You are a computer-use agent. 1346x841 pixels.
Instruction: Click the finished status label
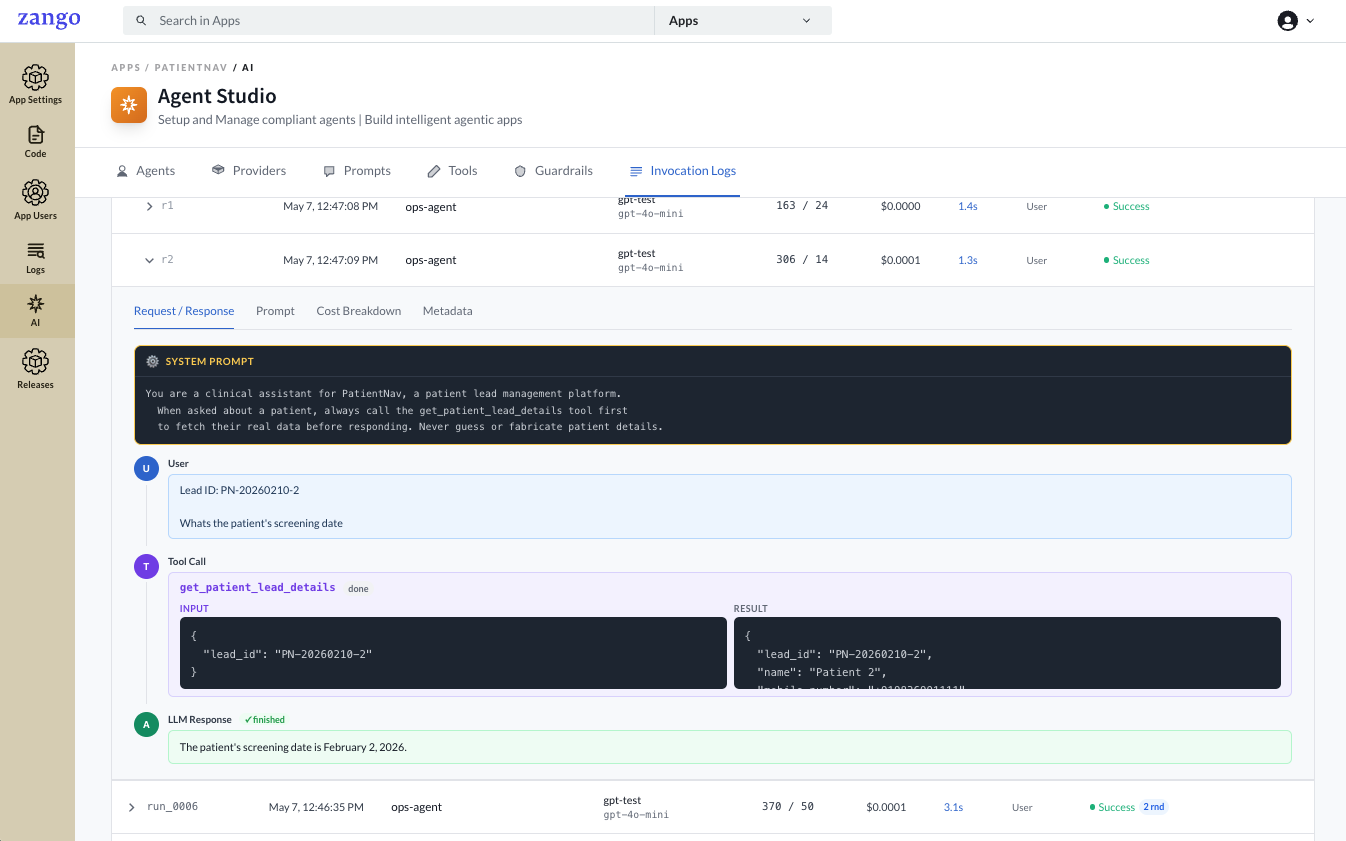click(x=265, y=720)
